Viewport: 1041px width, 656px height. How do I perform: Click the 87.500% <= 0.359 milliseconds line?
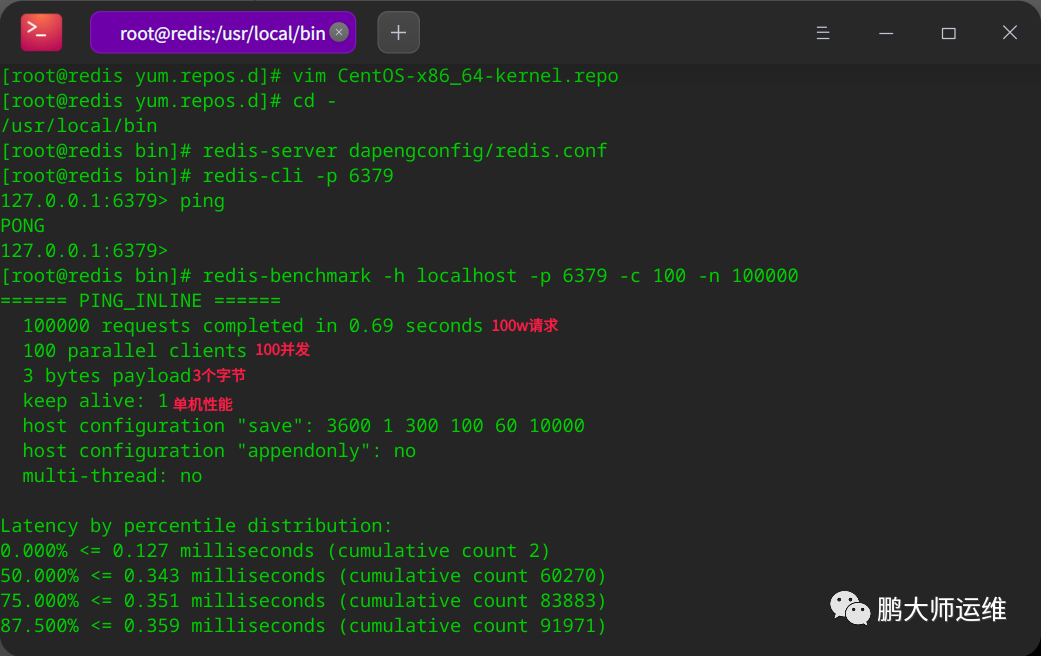point(303,626)
